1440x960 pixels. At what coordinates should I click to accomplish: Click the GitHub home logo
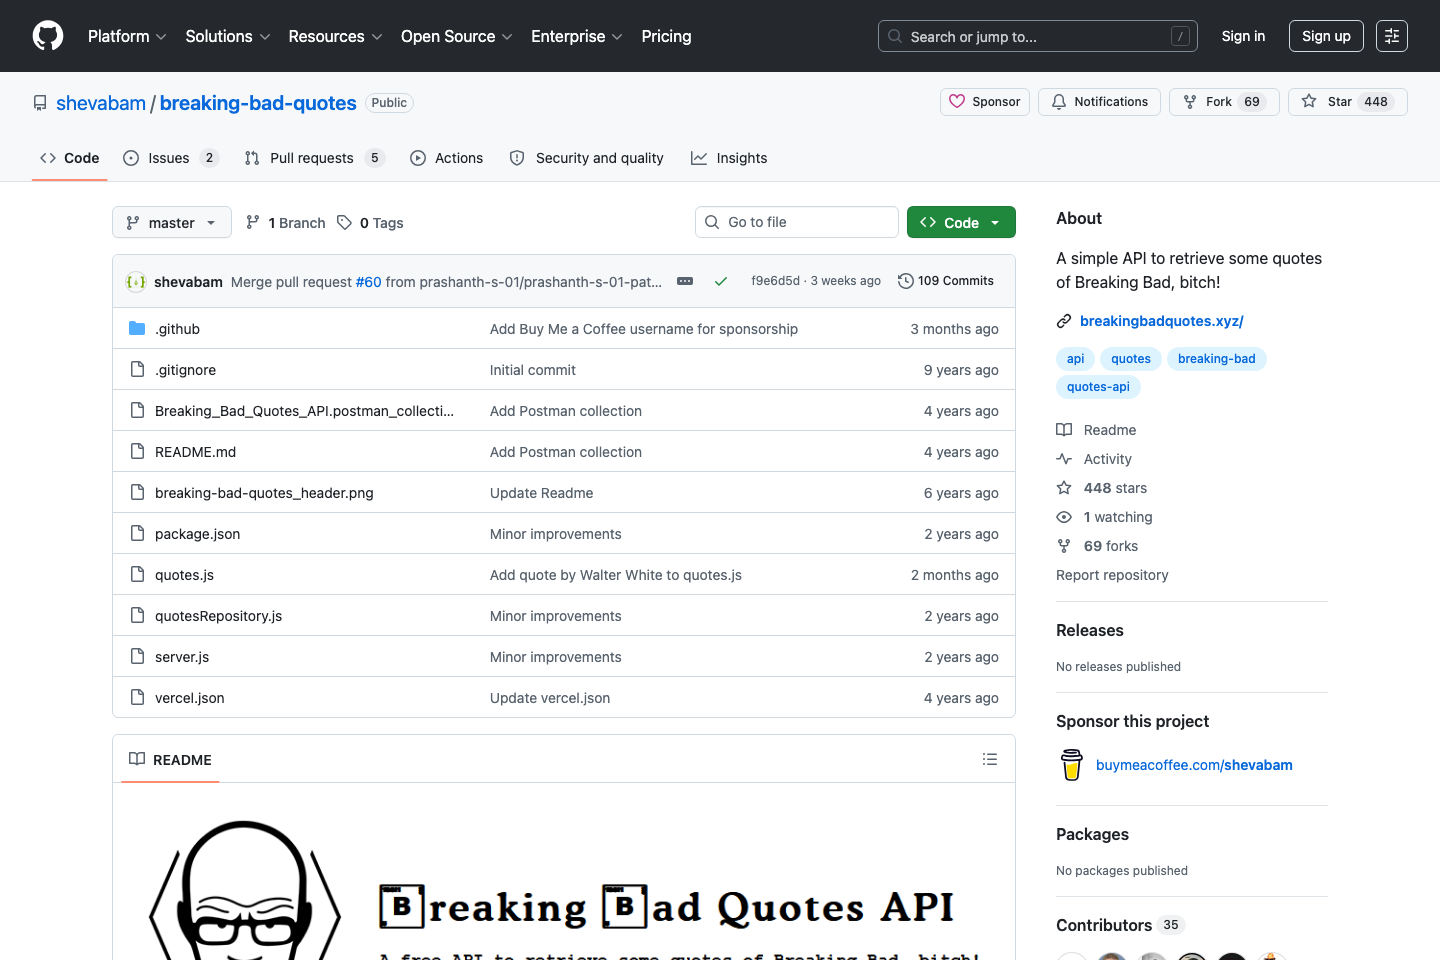pyautogui.click(x=47, y=36)
